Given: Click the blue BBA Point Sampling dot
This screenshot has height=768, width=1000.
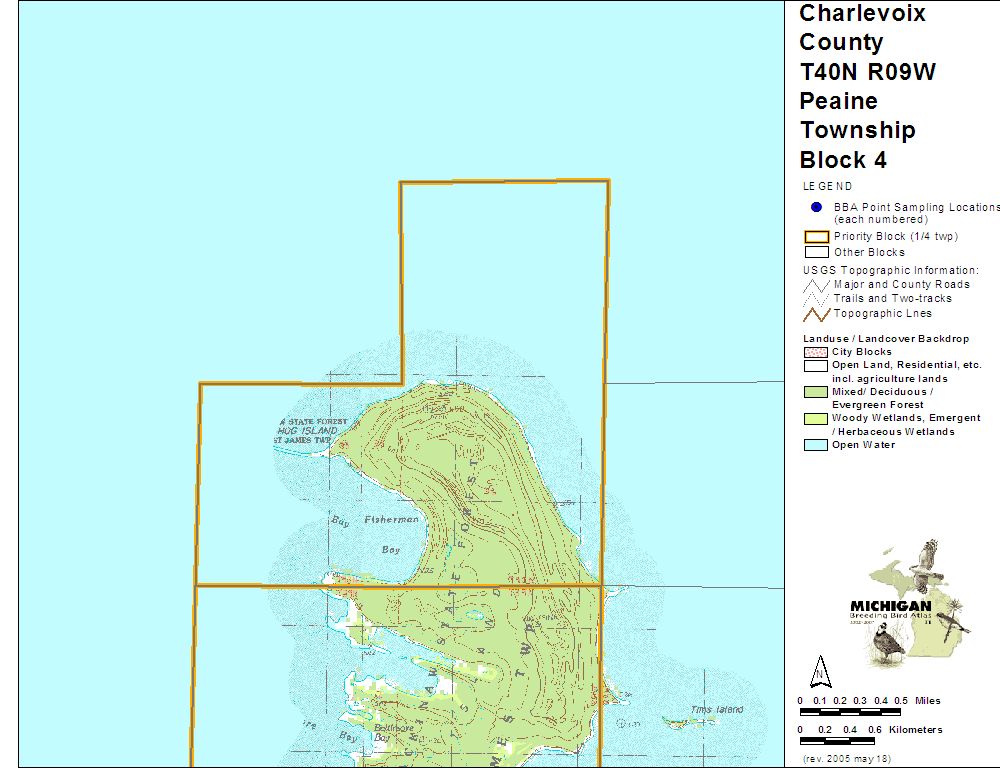Looking at the screenshot, I should (816, 207).
